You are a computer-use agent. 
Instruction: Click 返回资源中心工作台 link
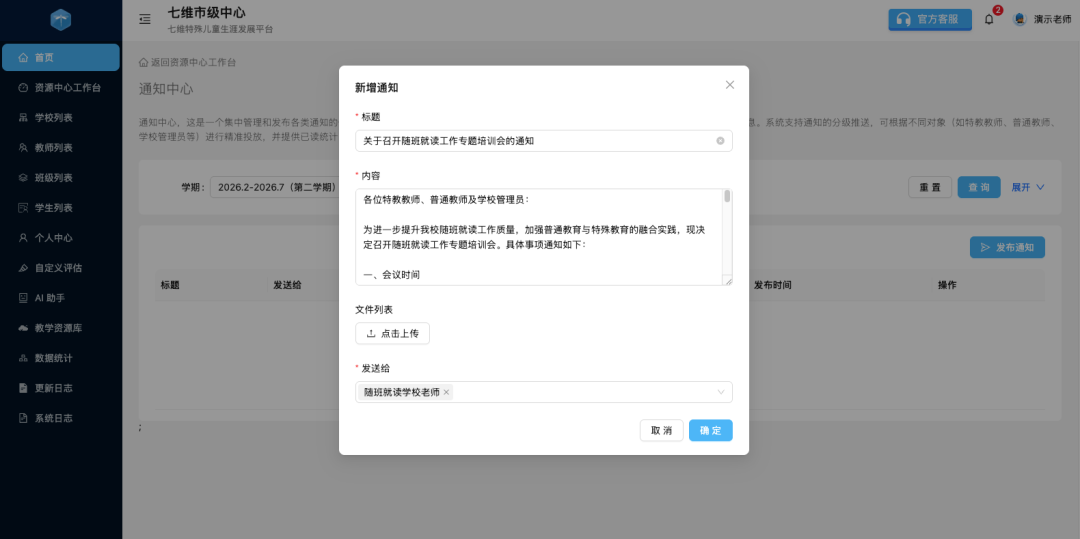(187, 62)
